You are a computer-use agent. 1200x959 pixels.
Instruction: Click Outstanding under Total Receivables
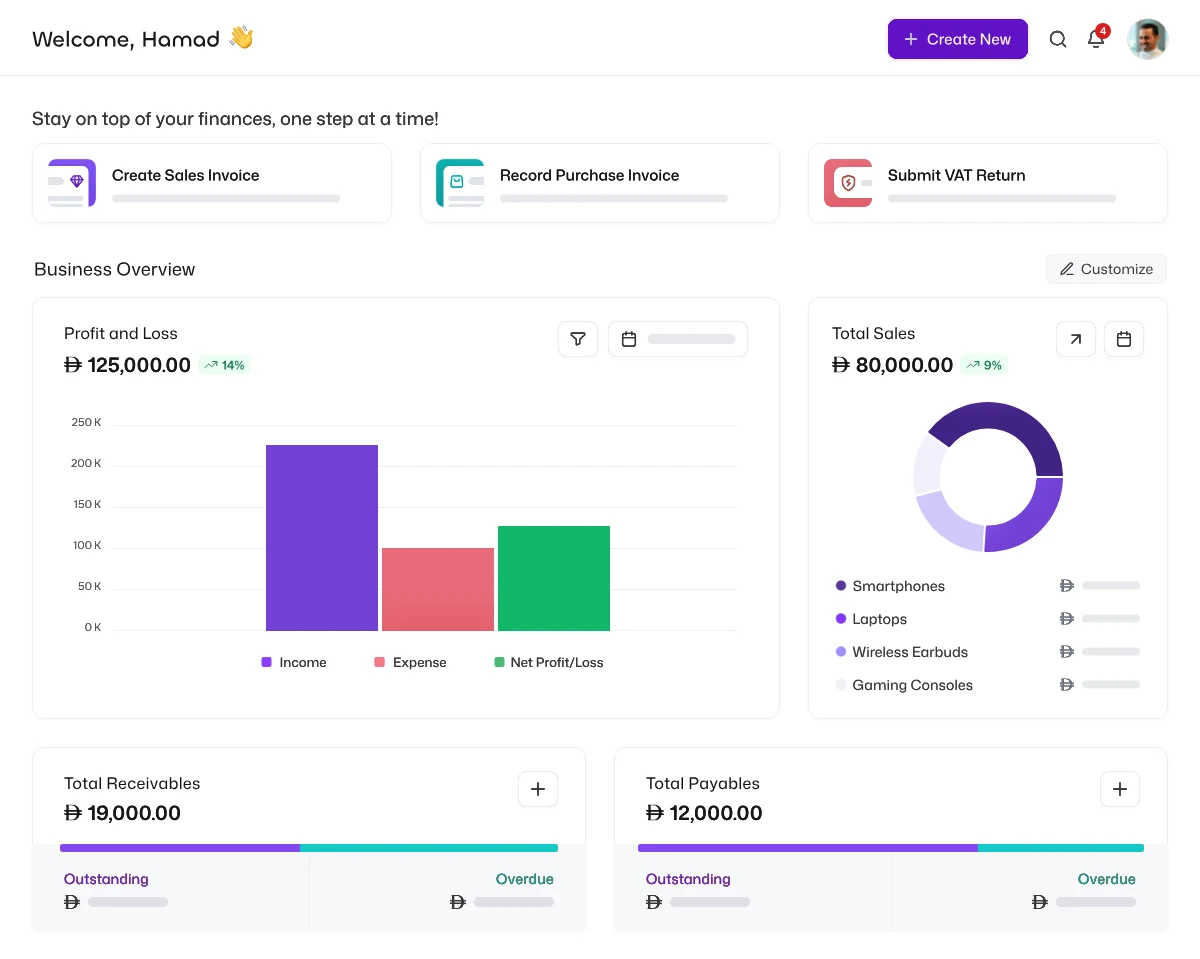(x=106, y=879)
